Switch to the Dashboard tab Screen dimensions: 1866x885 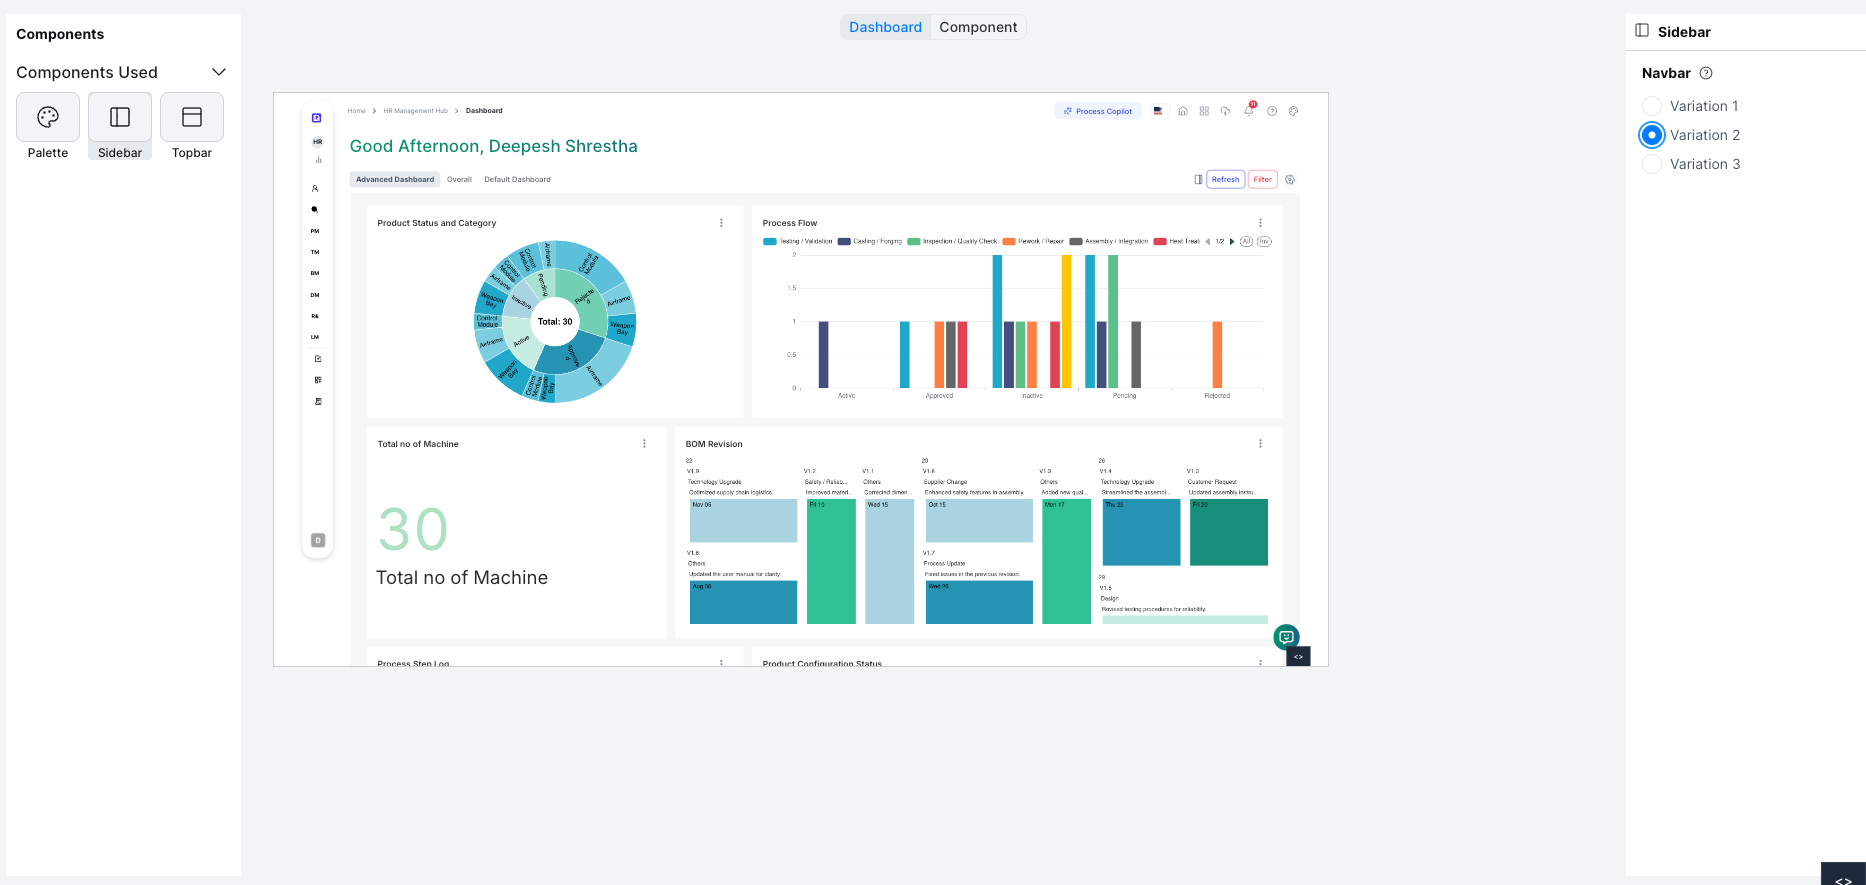(x=885, y=27)
